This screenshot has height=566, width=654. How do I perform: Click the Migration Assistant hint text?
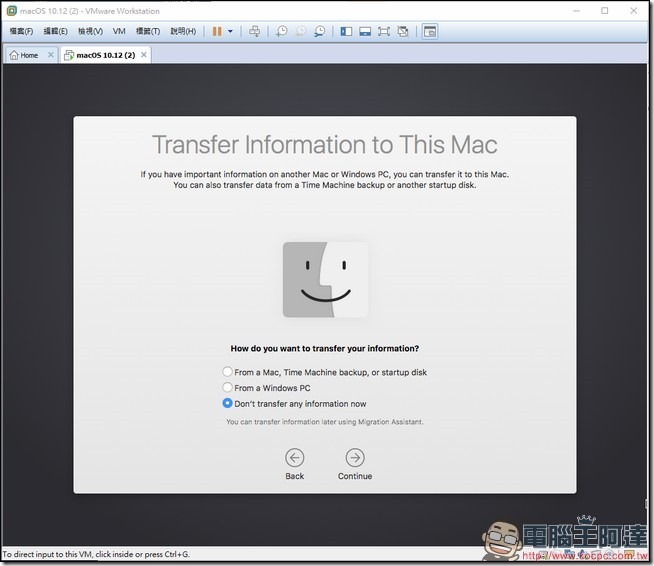click(325, 422)
